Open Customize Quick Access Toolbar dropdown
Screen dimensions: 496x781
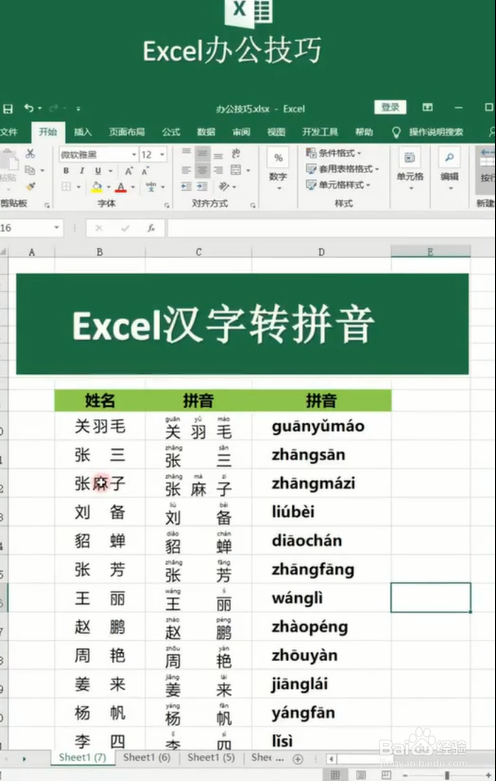(78, 108)
